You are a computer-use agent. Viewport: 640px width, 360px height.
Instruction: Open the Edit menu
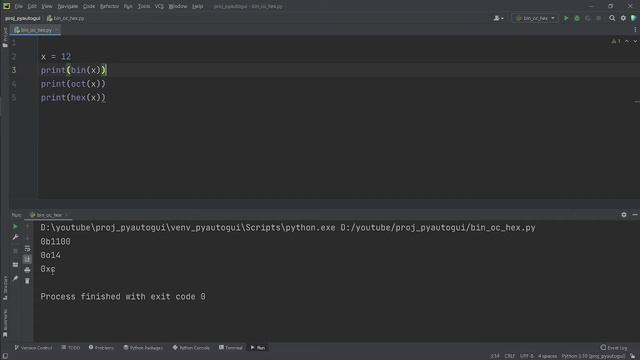(32, 6)
